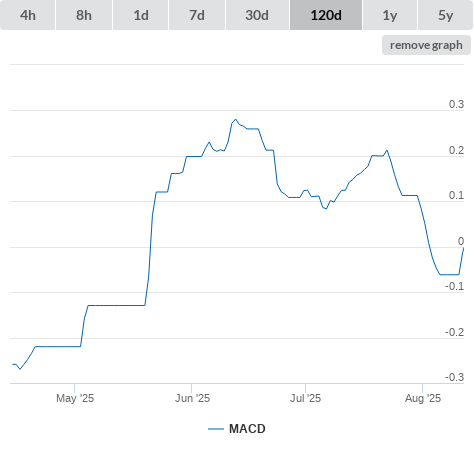Click the flat MACD line segment in May
Screen dimensions: 474x455
(116, 305)
